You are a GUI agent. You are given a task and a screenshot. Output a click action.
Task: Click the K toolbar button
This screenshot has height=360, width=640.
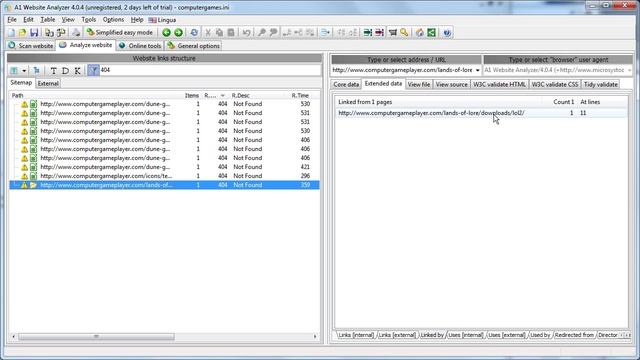tap(77, 71)
